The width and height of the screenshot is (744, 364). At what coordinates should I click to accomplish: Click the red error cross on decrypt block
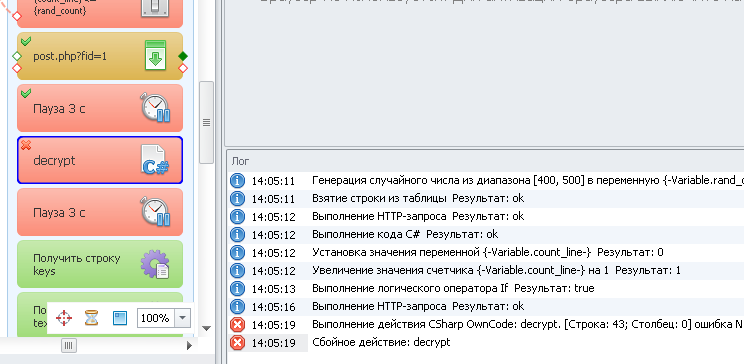click(26, 145)
